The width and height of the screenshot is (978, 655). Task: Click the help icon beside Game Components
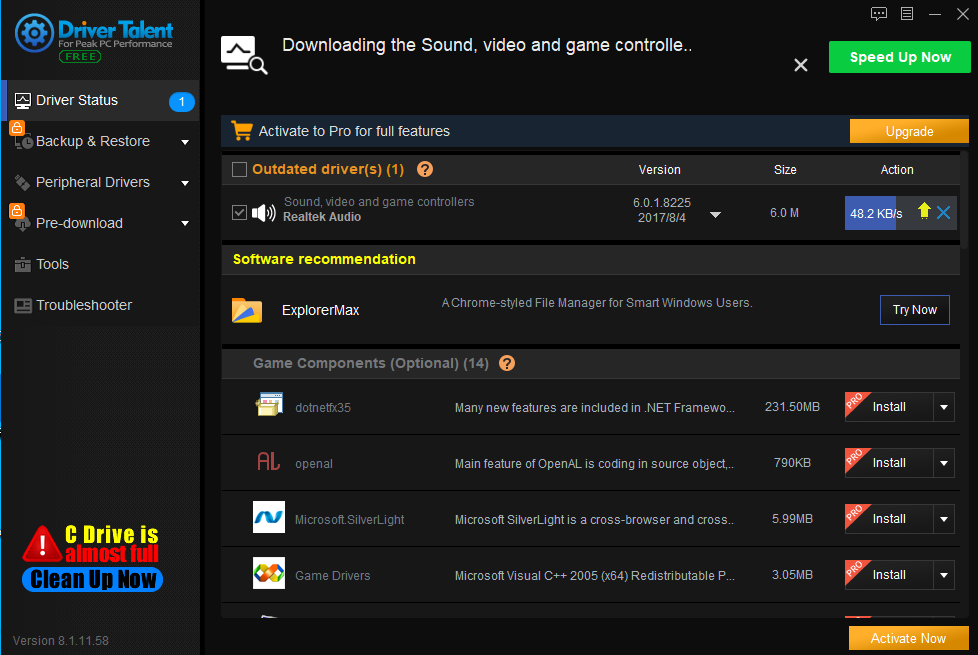point(507,363)
